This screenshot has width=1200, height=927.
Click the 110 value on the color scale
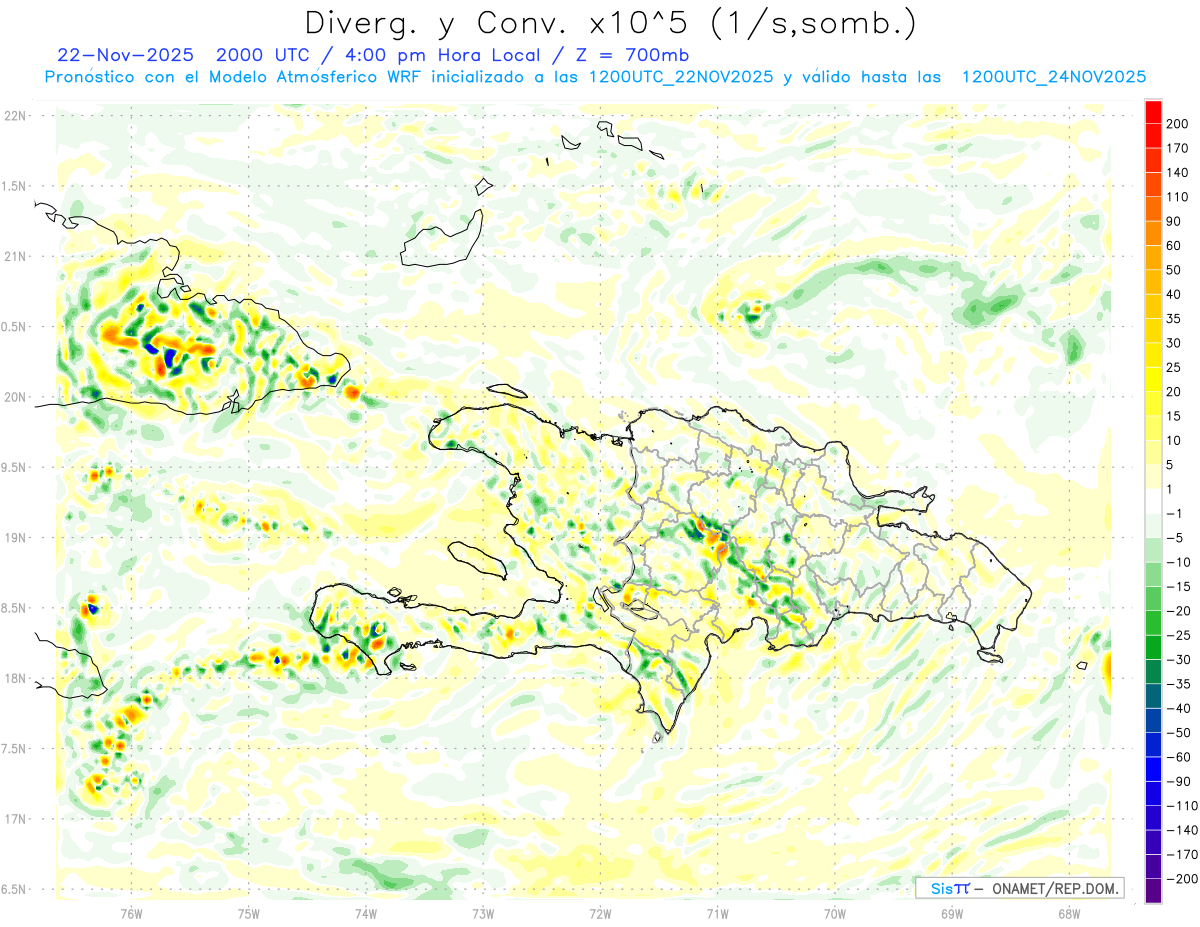pyautogui.click(x=1179, y=197)
